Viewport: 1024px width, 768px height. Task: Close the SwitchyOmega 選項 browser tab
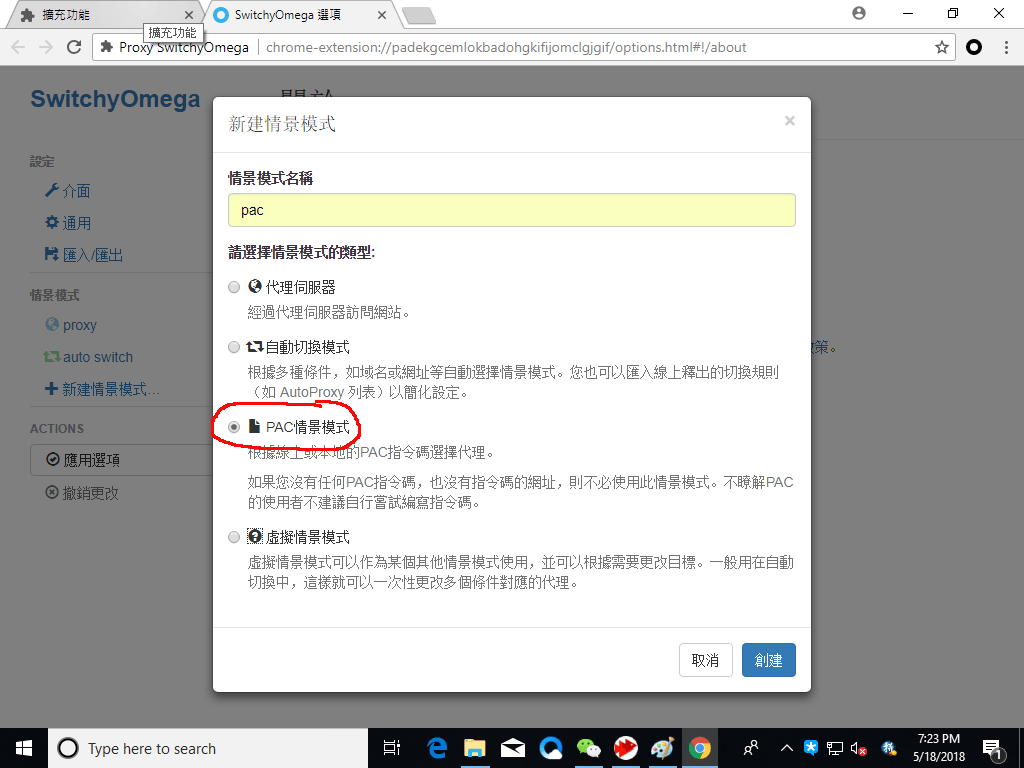[x=382, y=15]
